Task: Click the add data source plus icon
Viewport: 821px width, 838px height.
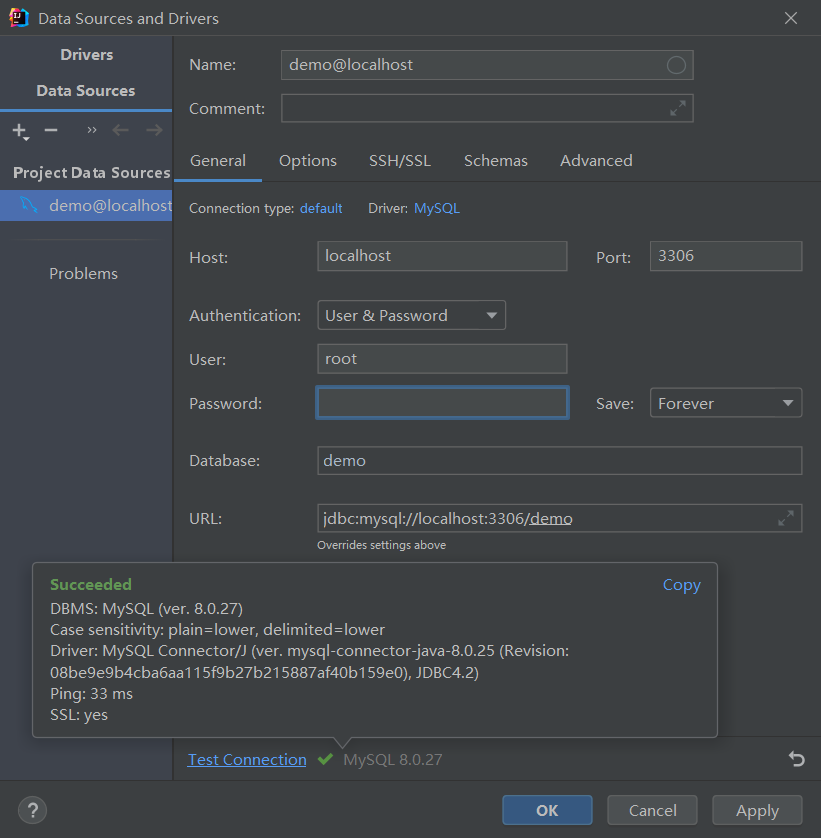Action: coord(20,130)
